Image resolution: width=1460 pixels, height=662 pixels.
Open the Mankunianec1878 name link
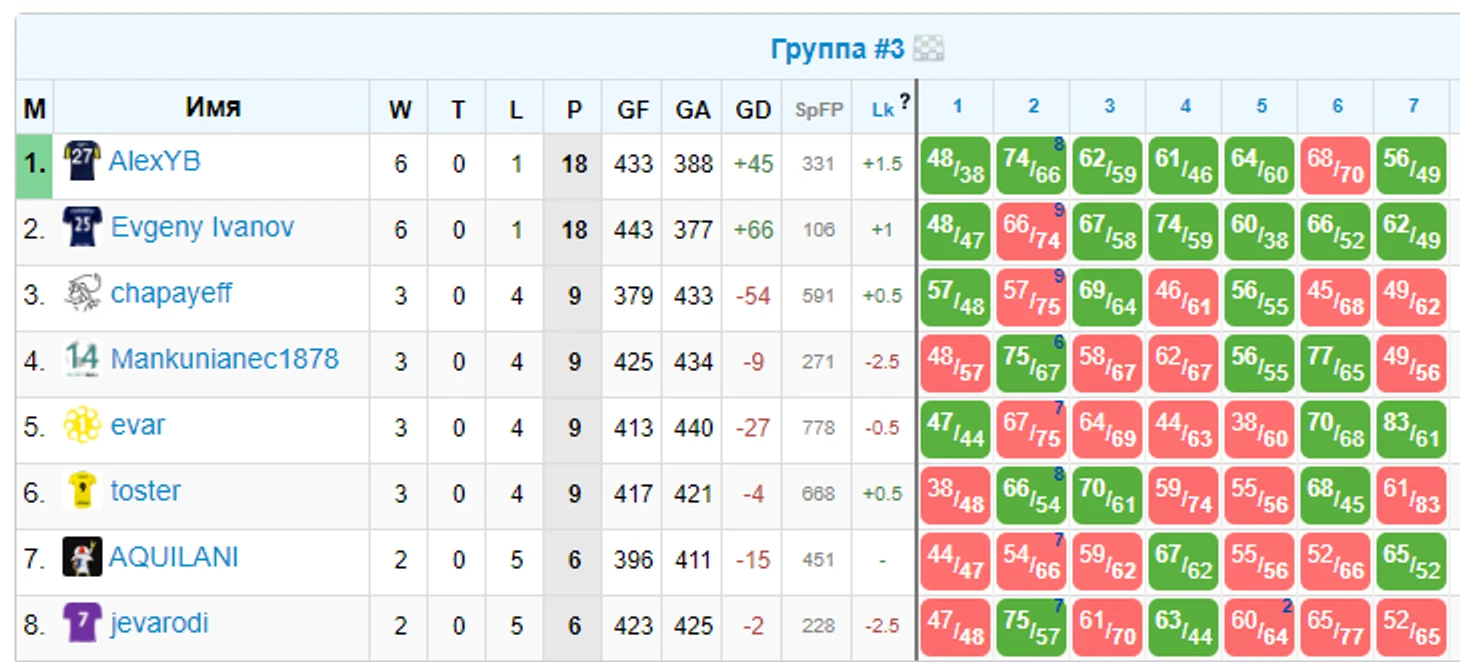coord(224,359)
